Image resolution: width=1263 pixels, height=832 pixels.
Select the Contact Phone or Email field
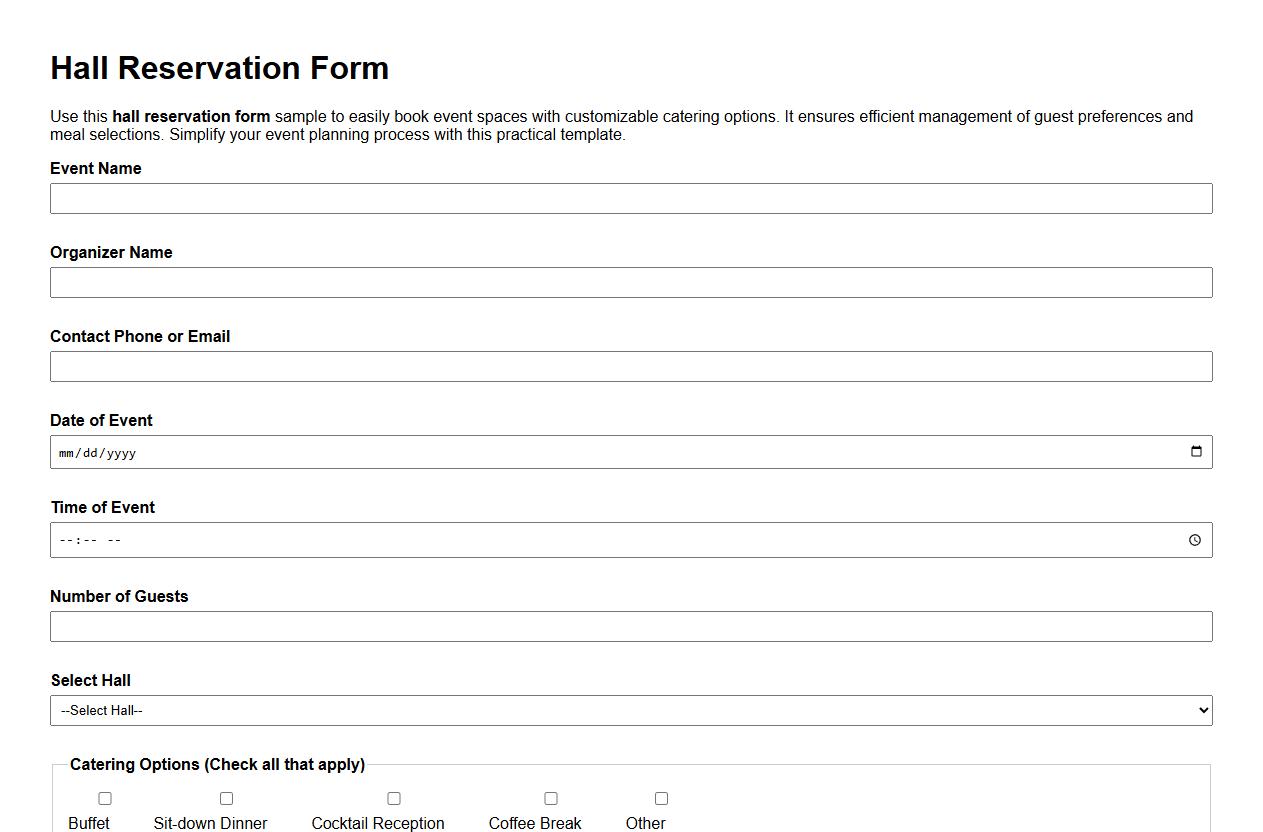[630, 366]
